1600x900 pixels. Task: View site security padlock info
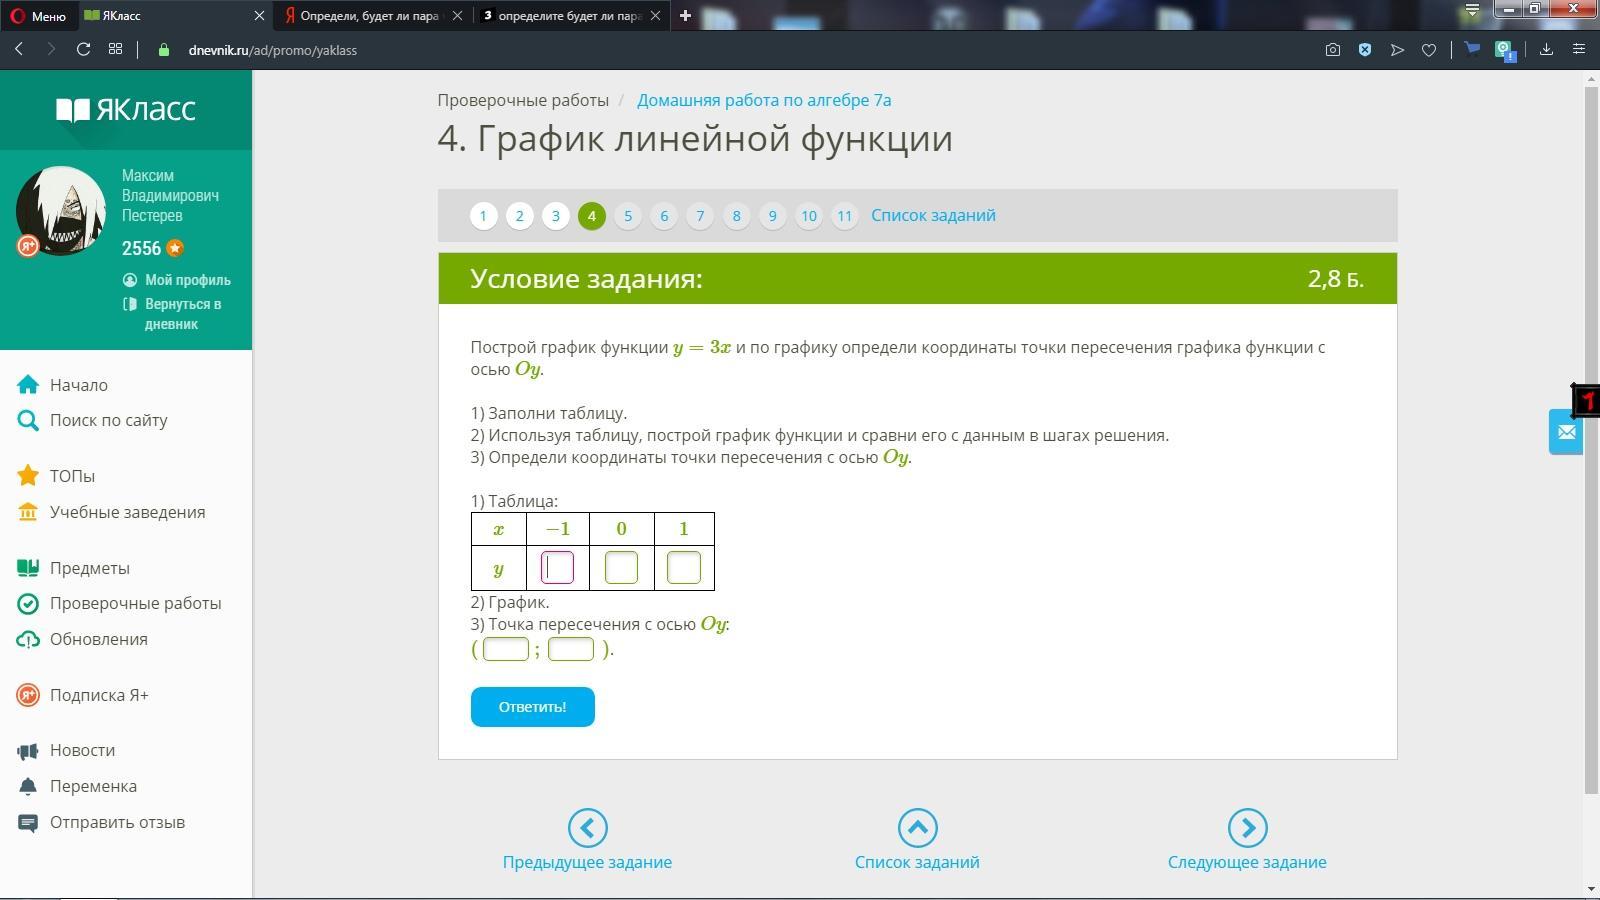[164, 50]
